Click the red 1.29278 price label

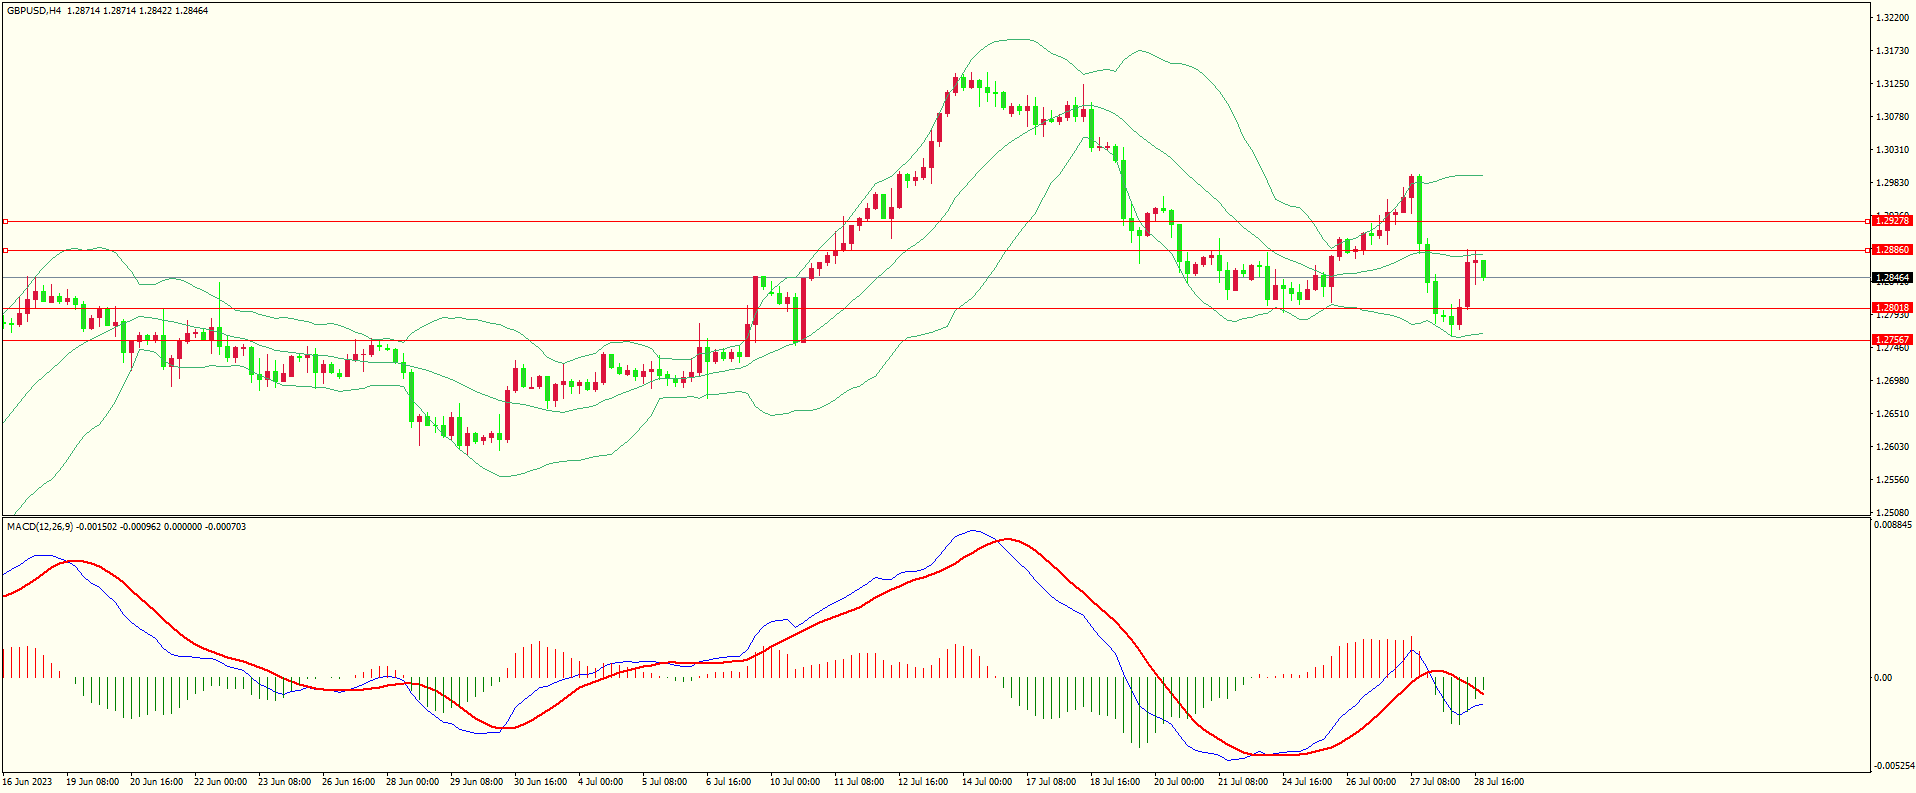1892,220
